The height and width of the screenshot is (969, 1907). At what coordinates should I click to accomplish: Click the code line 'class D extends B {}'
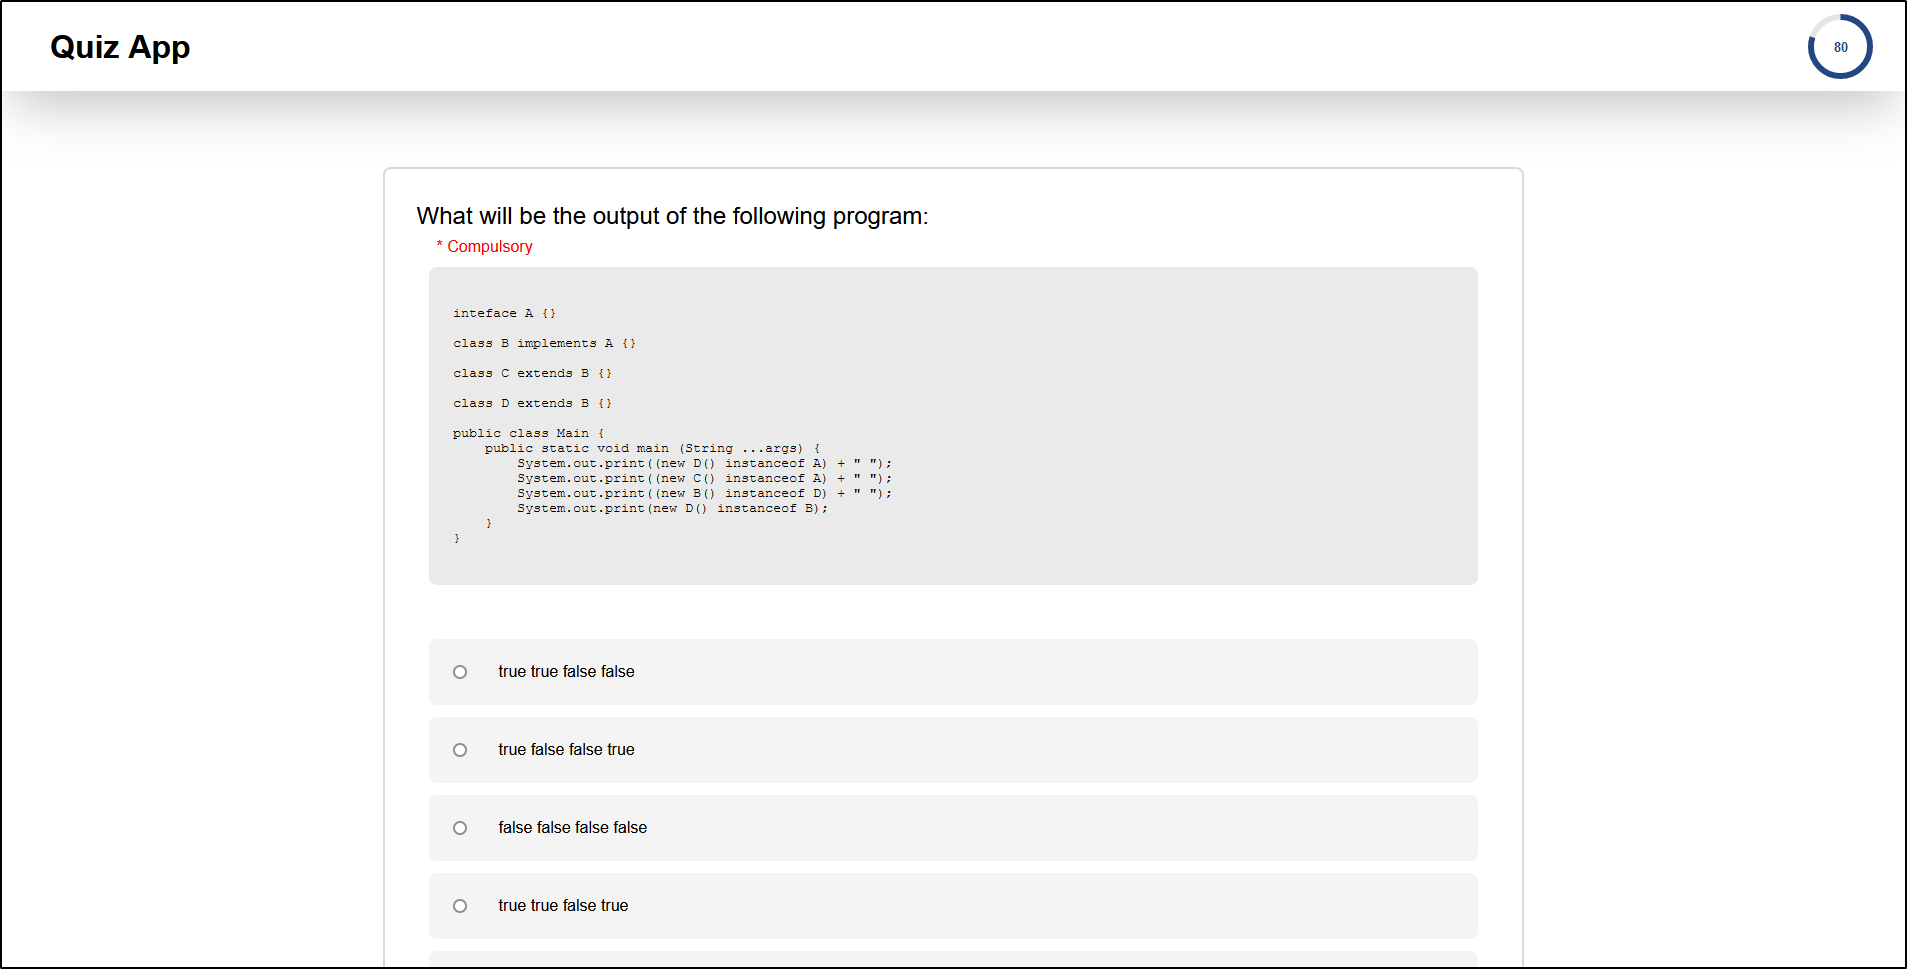(532, 403)
